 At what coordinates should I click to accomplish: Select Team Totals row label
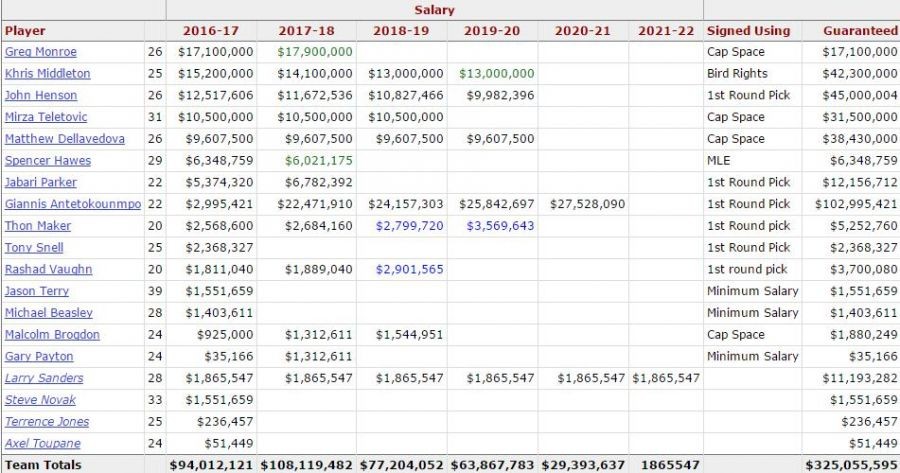[x=43, y=465]
